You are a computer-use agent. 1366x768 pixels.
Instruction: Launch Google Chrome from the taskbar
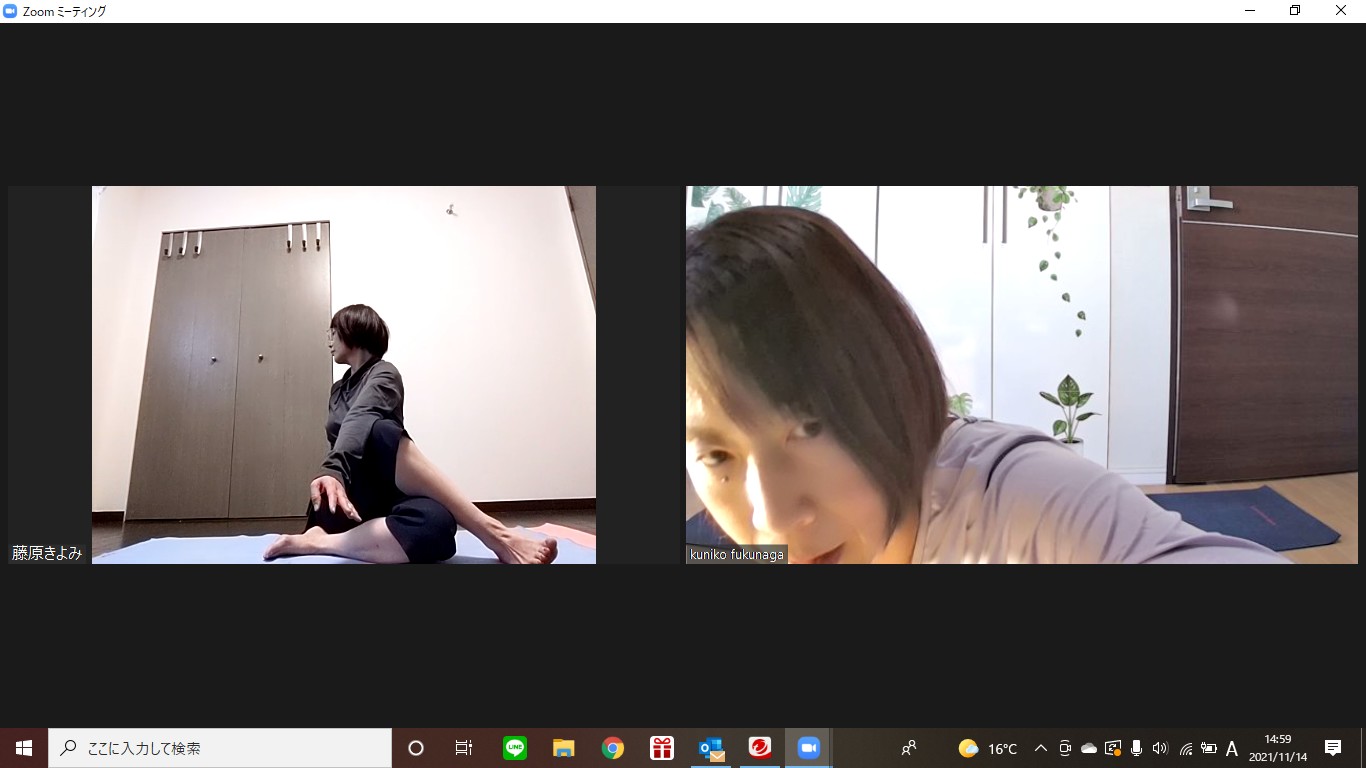[613, 748]
